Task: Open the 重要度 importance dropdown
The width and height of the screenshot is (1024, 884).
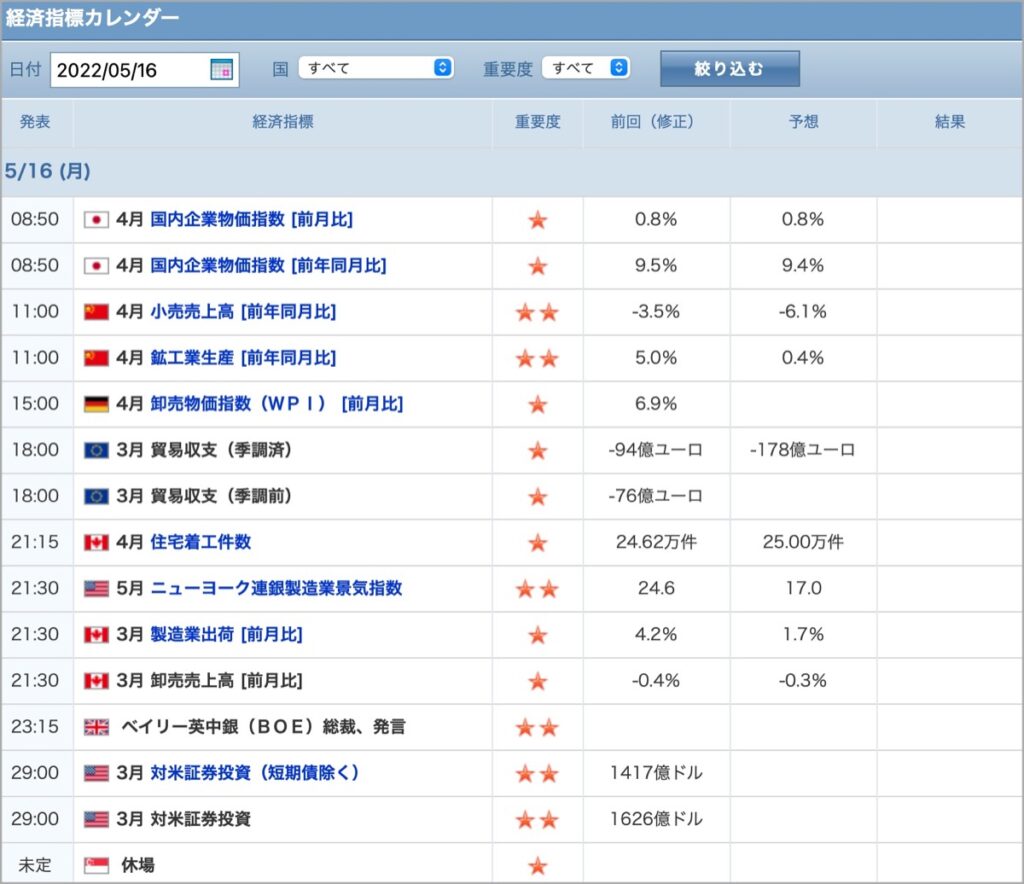Action: (586, 68)
